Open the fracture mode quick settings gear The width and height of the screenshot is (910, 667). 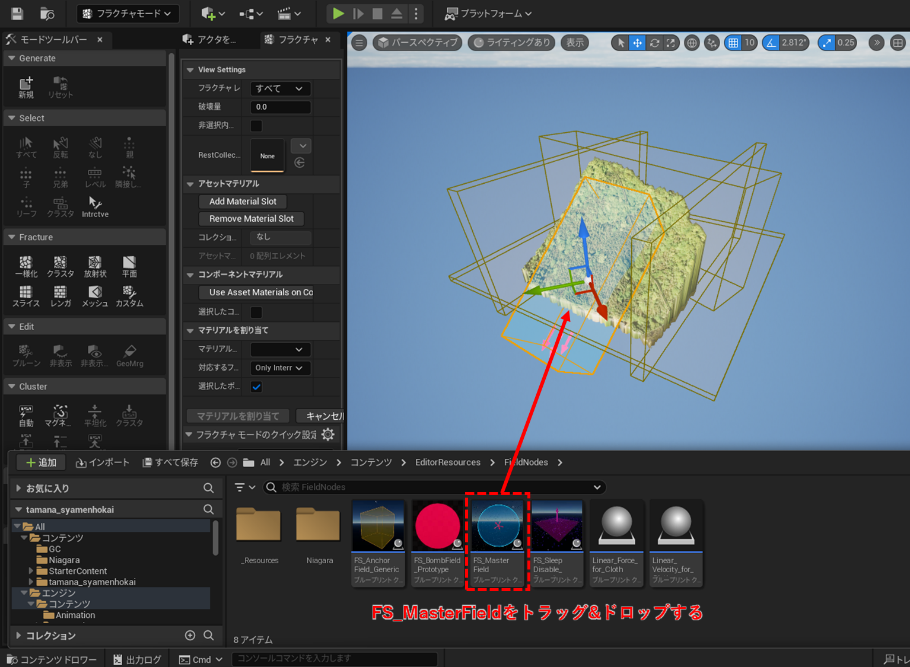(x=328, y=435)
